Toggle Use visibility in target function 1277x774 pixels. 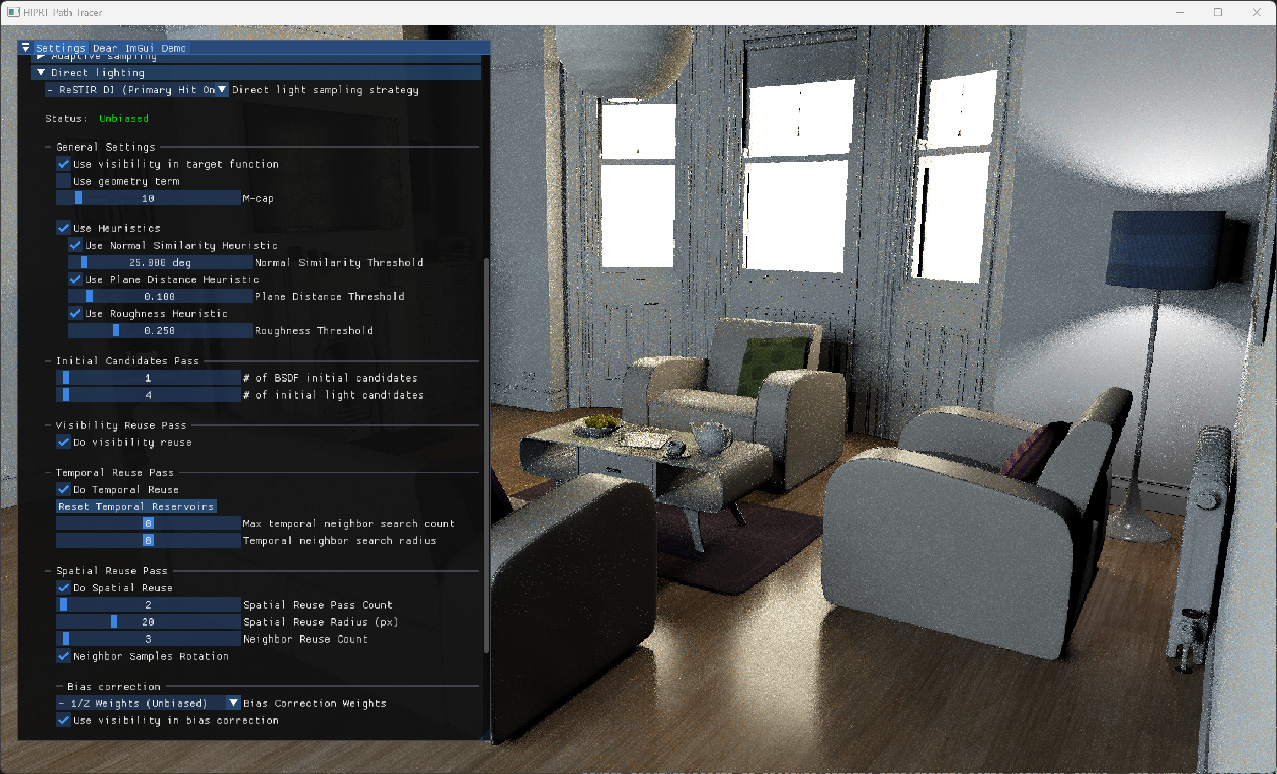tap(63, 164)
